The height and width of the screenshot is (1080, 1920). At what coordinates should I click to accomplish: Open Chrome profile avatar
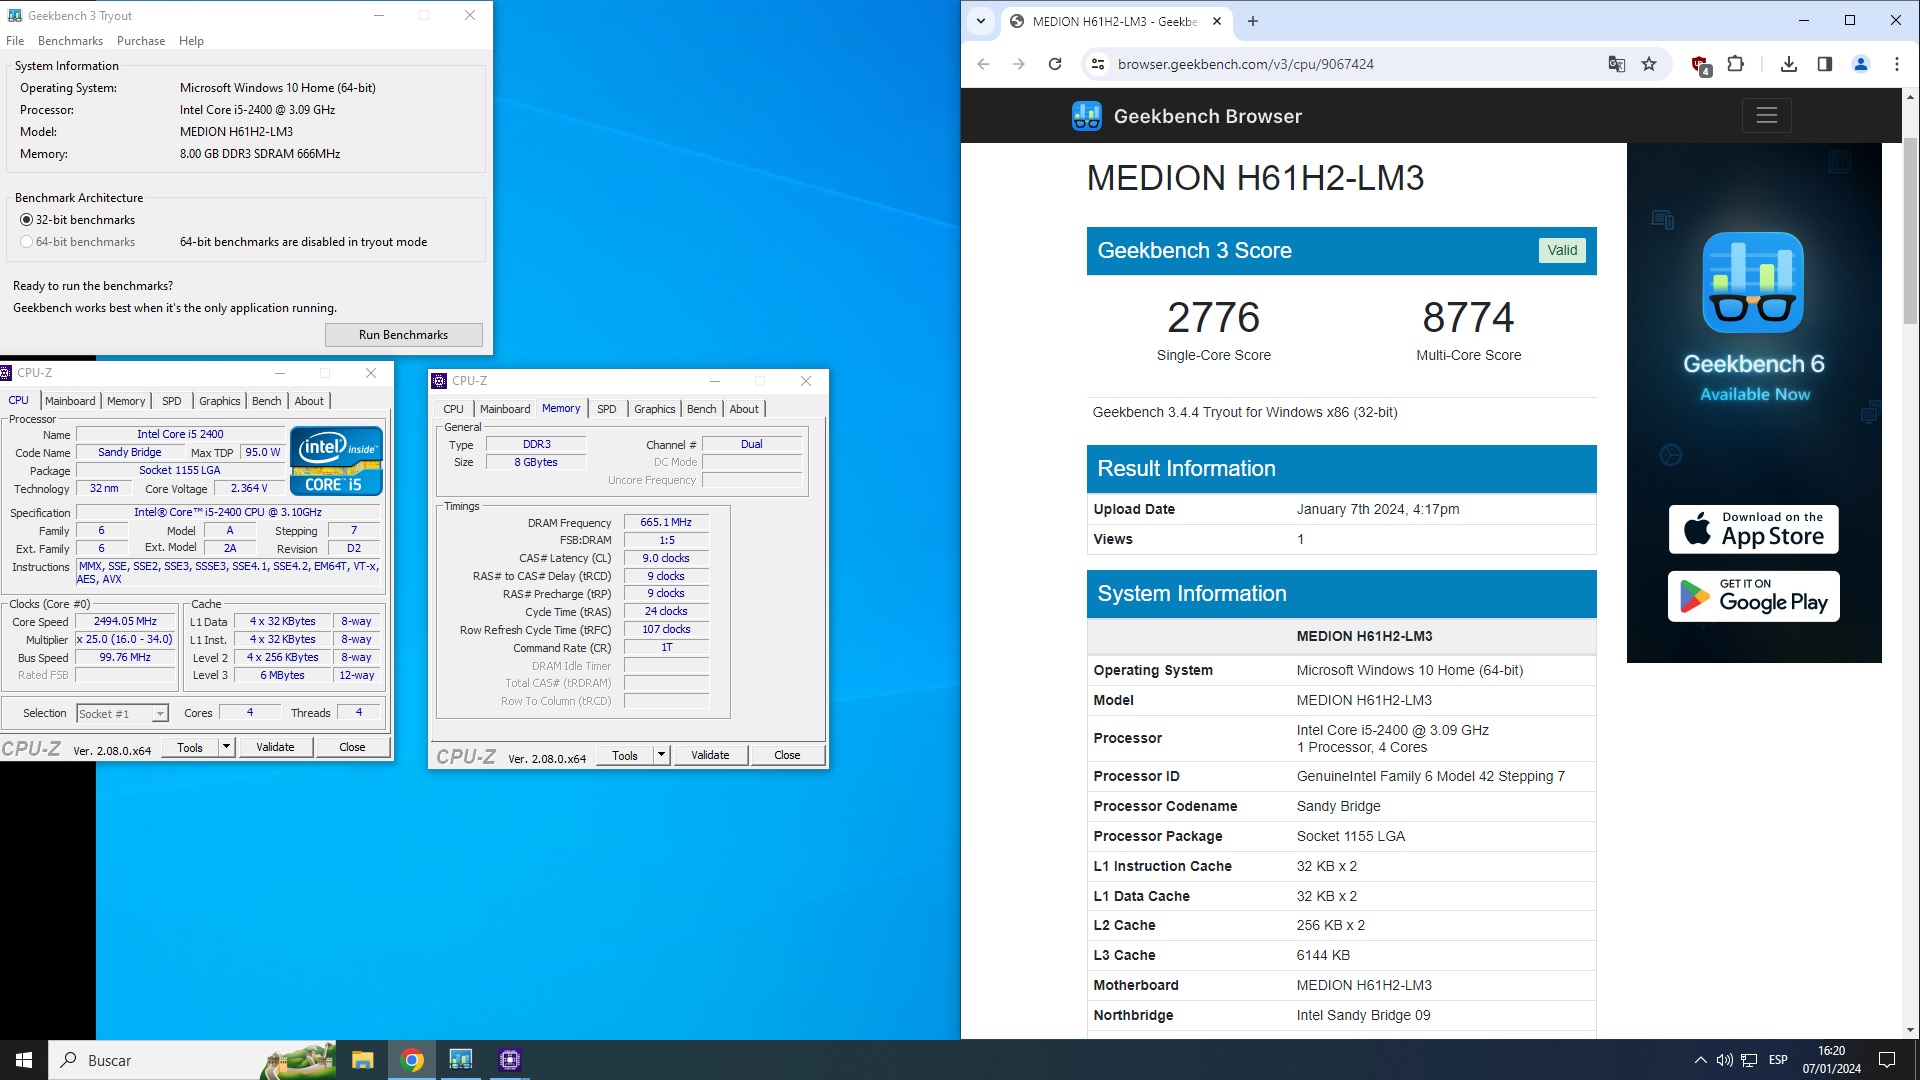(x=1861, y=64)
